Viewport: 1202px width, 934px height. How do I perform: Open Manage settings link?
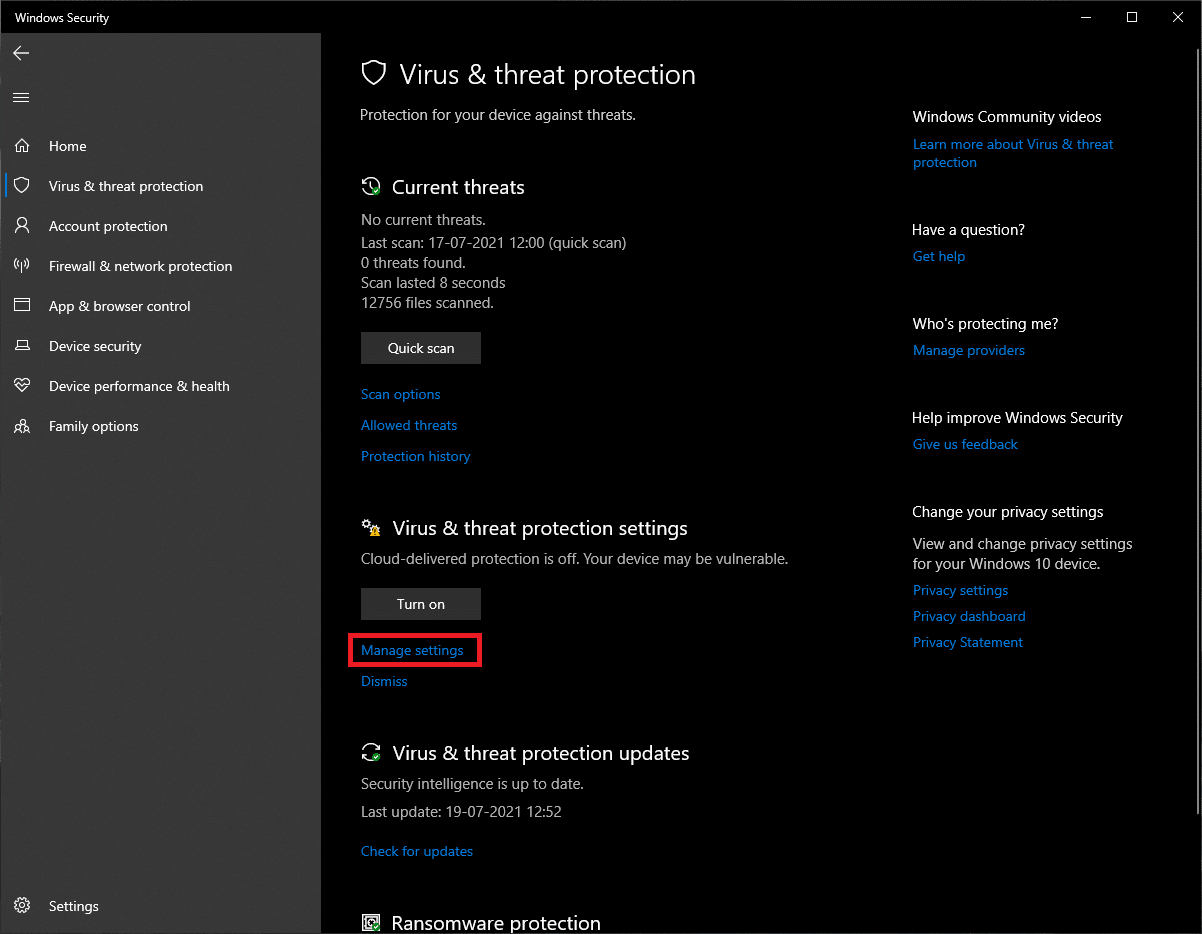coord(413,650)
